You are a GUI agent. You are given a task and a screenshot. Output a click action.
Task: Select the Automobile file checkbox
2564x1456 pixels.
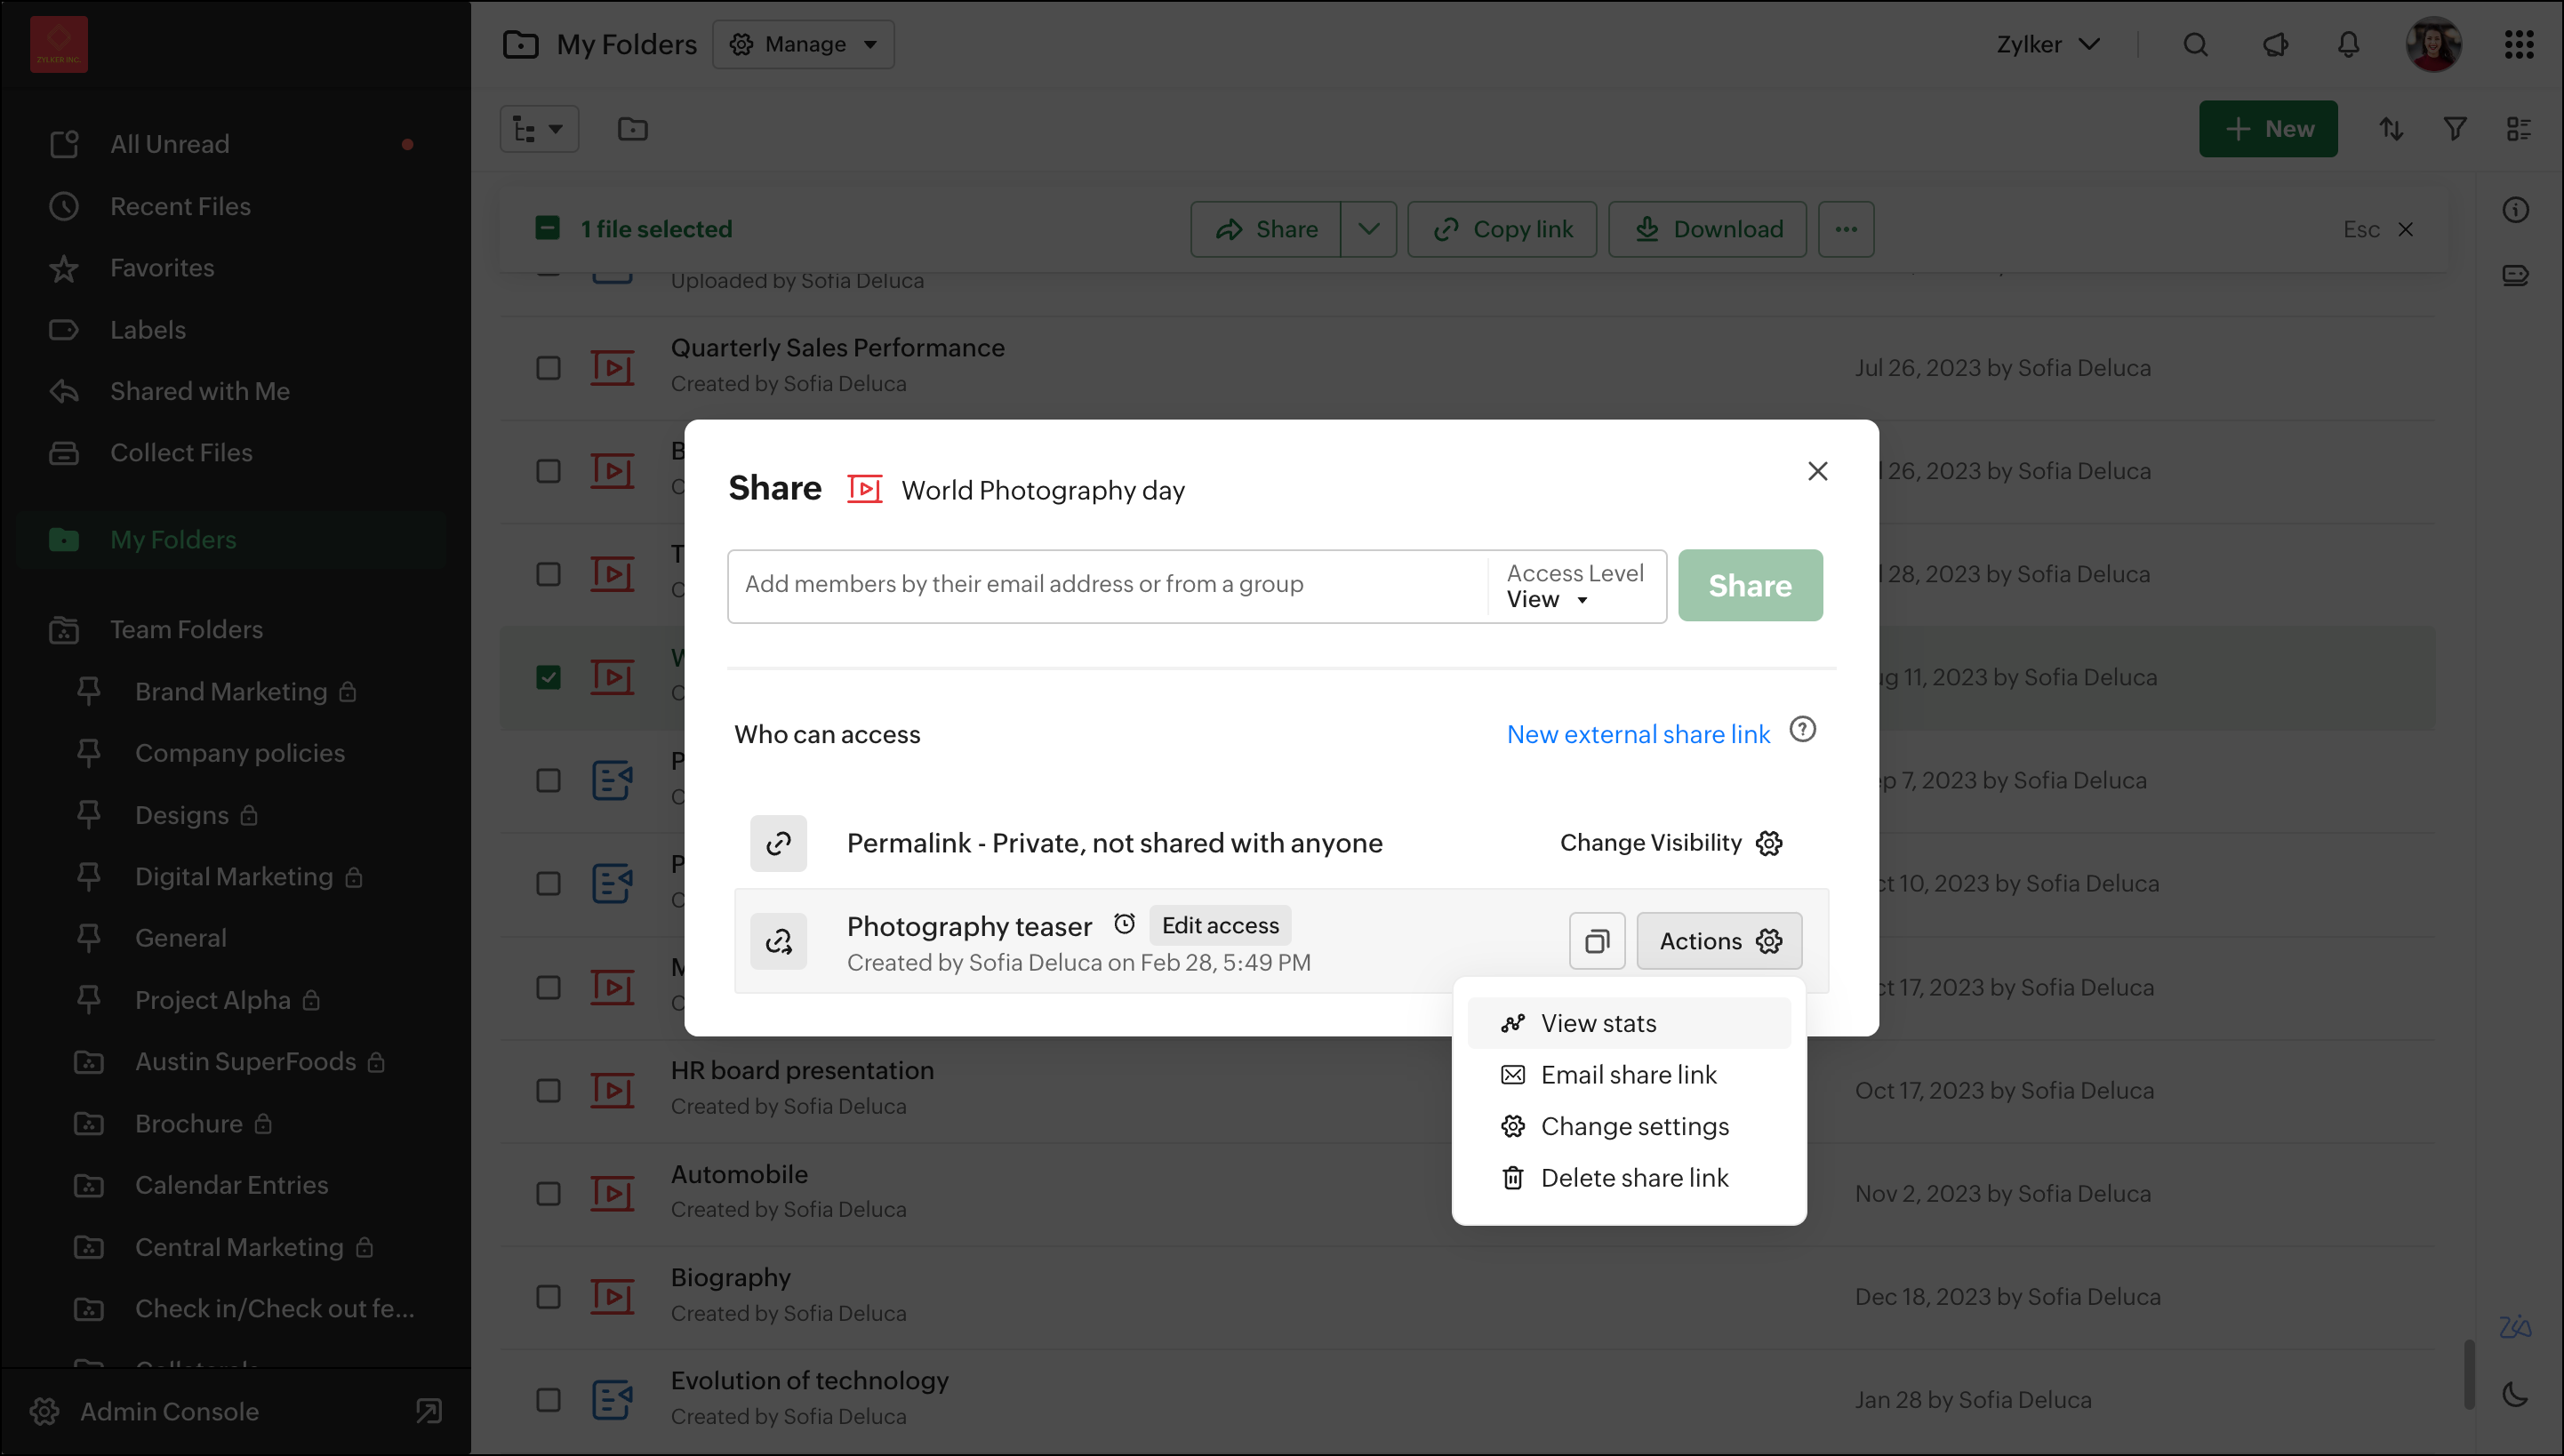coord(548,1193)
